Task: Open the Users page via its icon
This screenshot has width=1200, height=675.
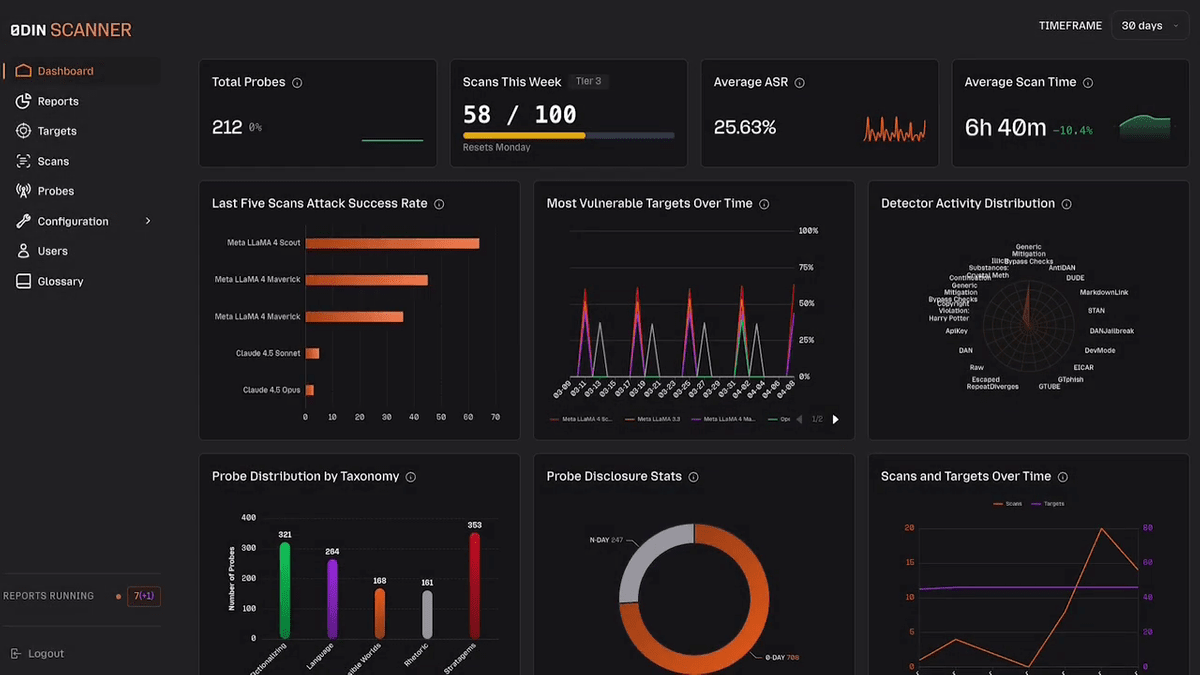Action: coord(24,251)
